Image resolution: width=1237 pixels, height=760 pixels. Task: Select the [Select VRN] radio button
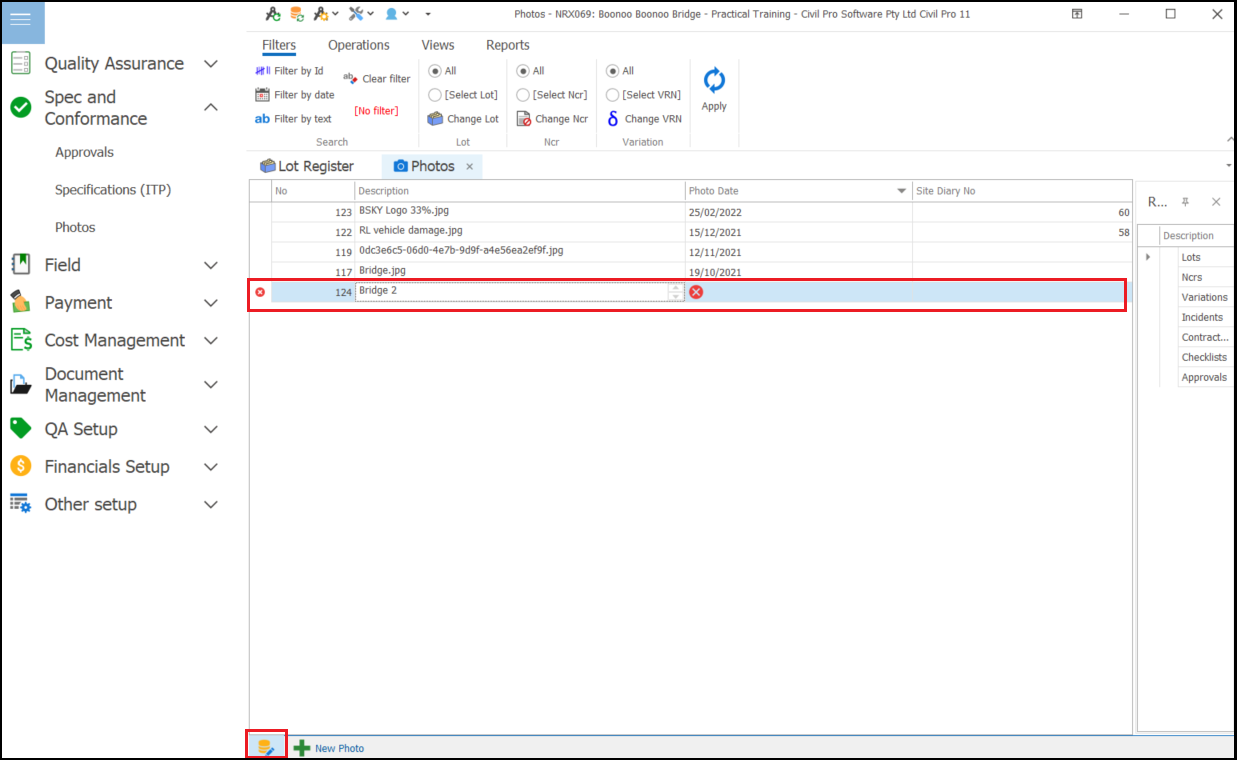[x=613, y=95]
